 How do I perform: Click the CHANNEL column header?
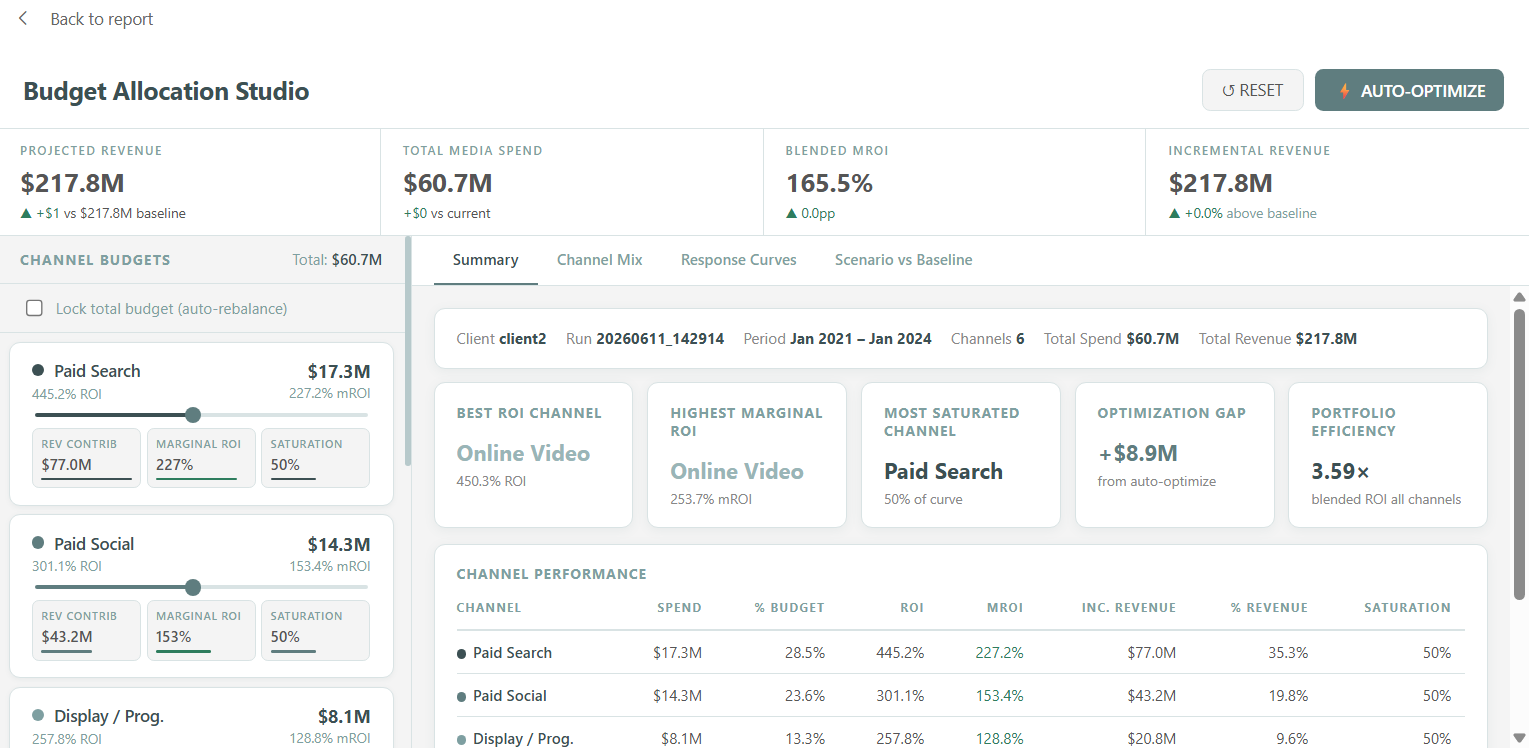[489, 608]
